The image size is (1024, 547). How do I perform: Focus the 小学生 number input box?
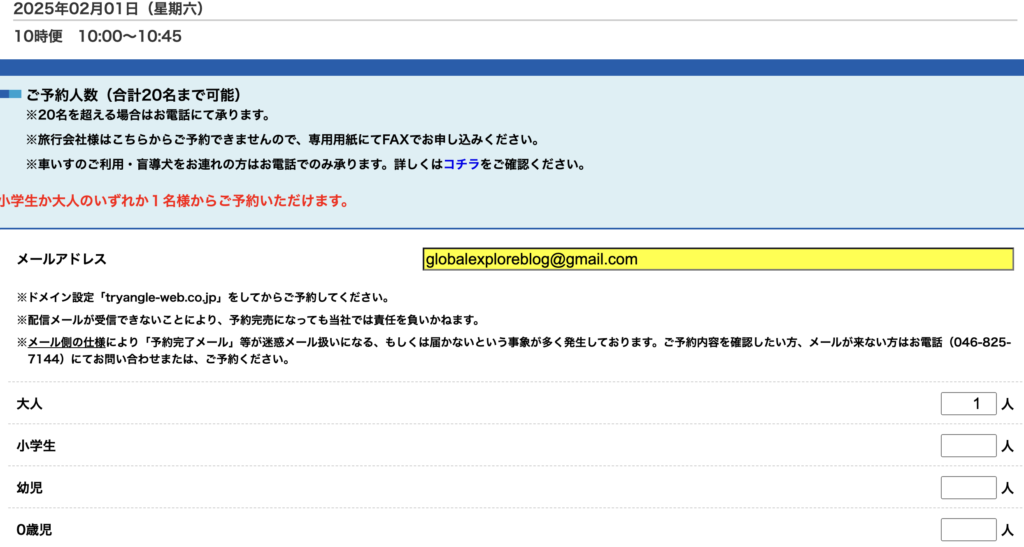(968, 446)
